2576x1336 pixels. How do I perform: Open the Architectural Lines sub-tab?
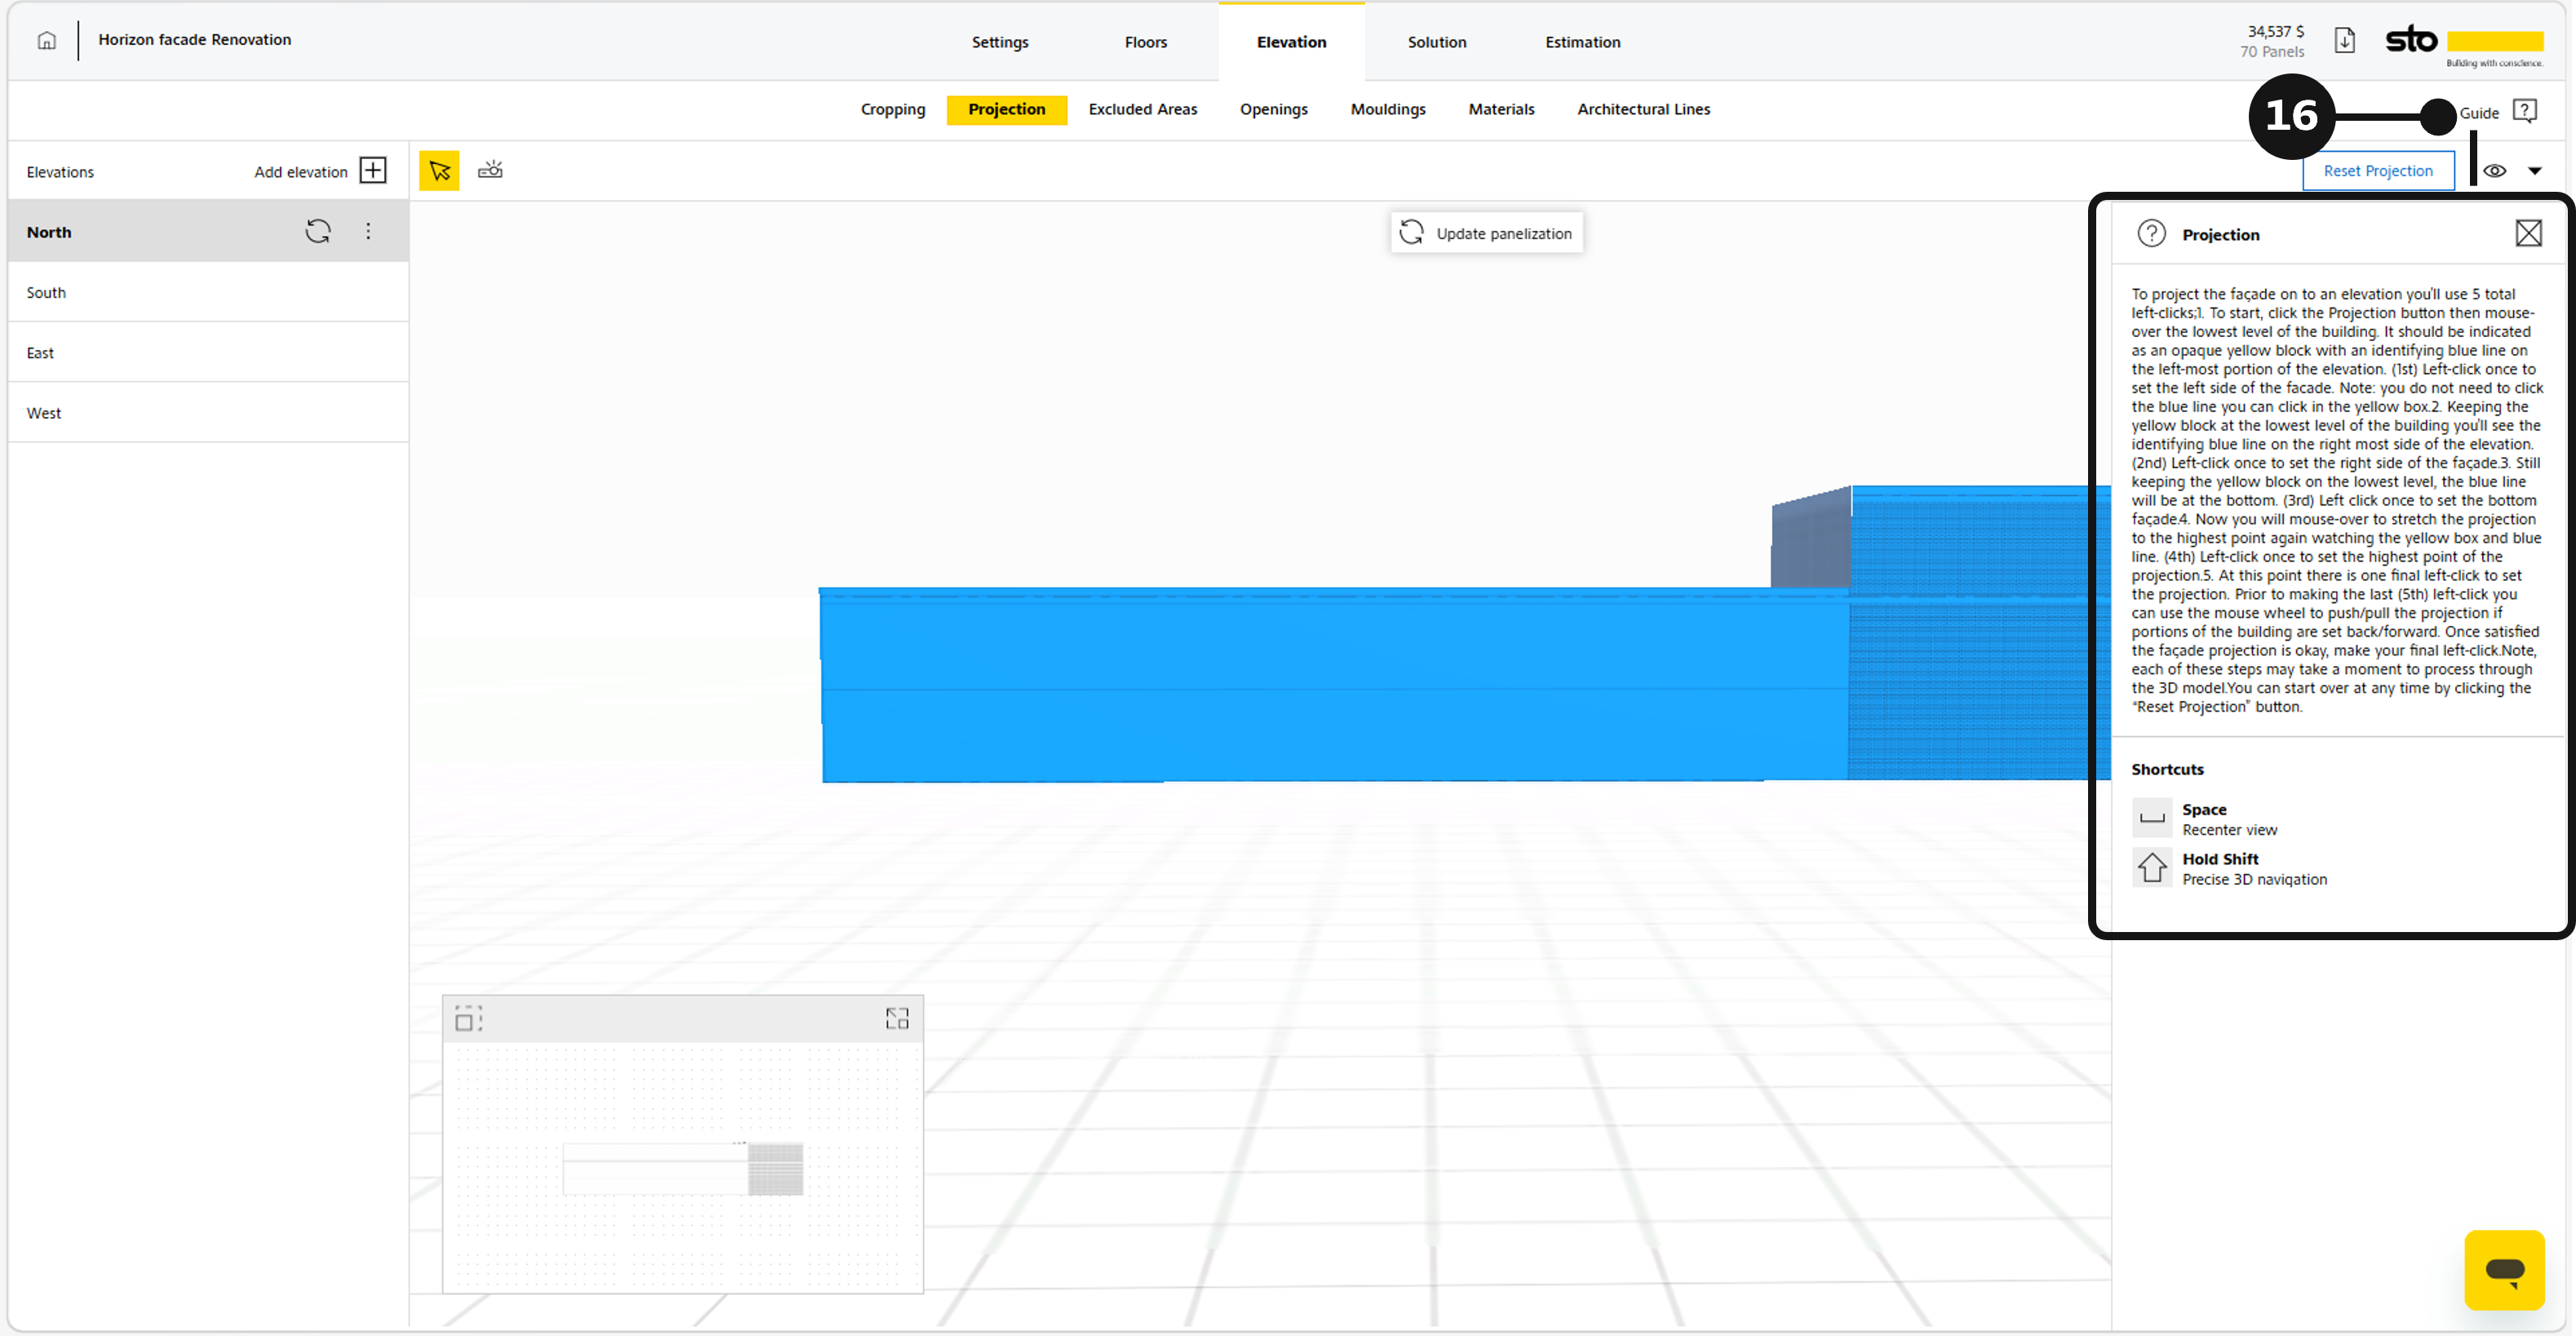point(1643,109)
